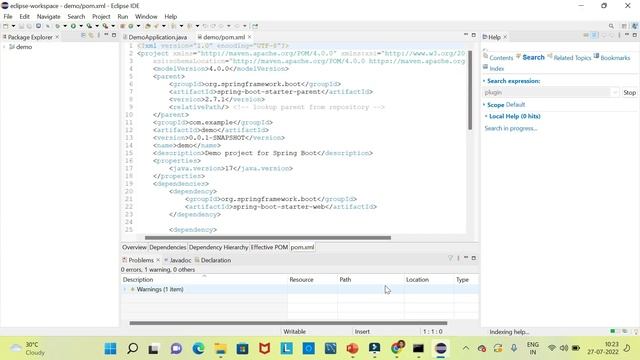Viewport: 640px width, 360px height.
Task: Sort by the Description column header
Action: (x=138, y=280)
